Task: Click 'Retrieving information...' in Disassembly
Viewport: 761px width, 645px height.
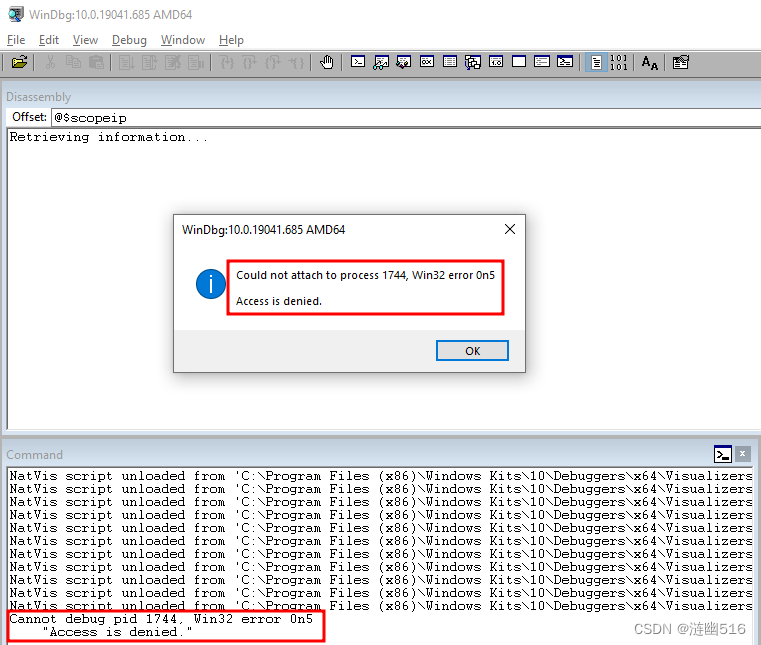Action: click(x=109, y=137)
